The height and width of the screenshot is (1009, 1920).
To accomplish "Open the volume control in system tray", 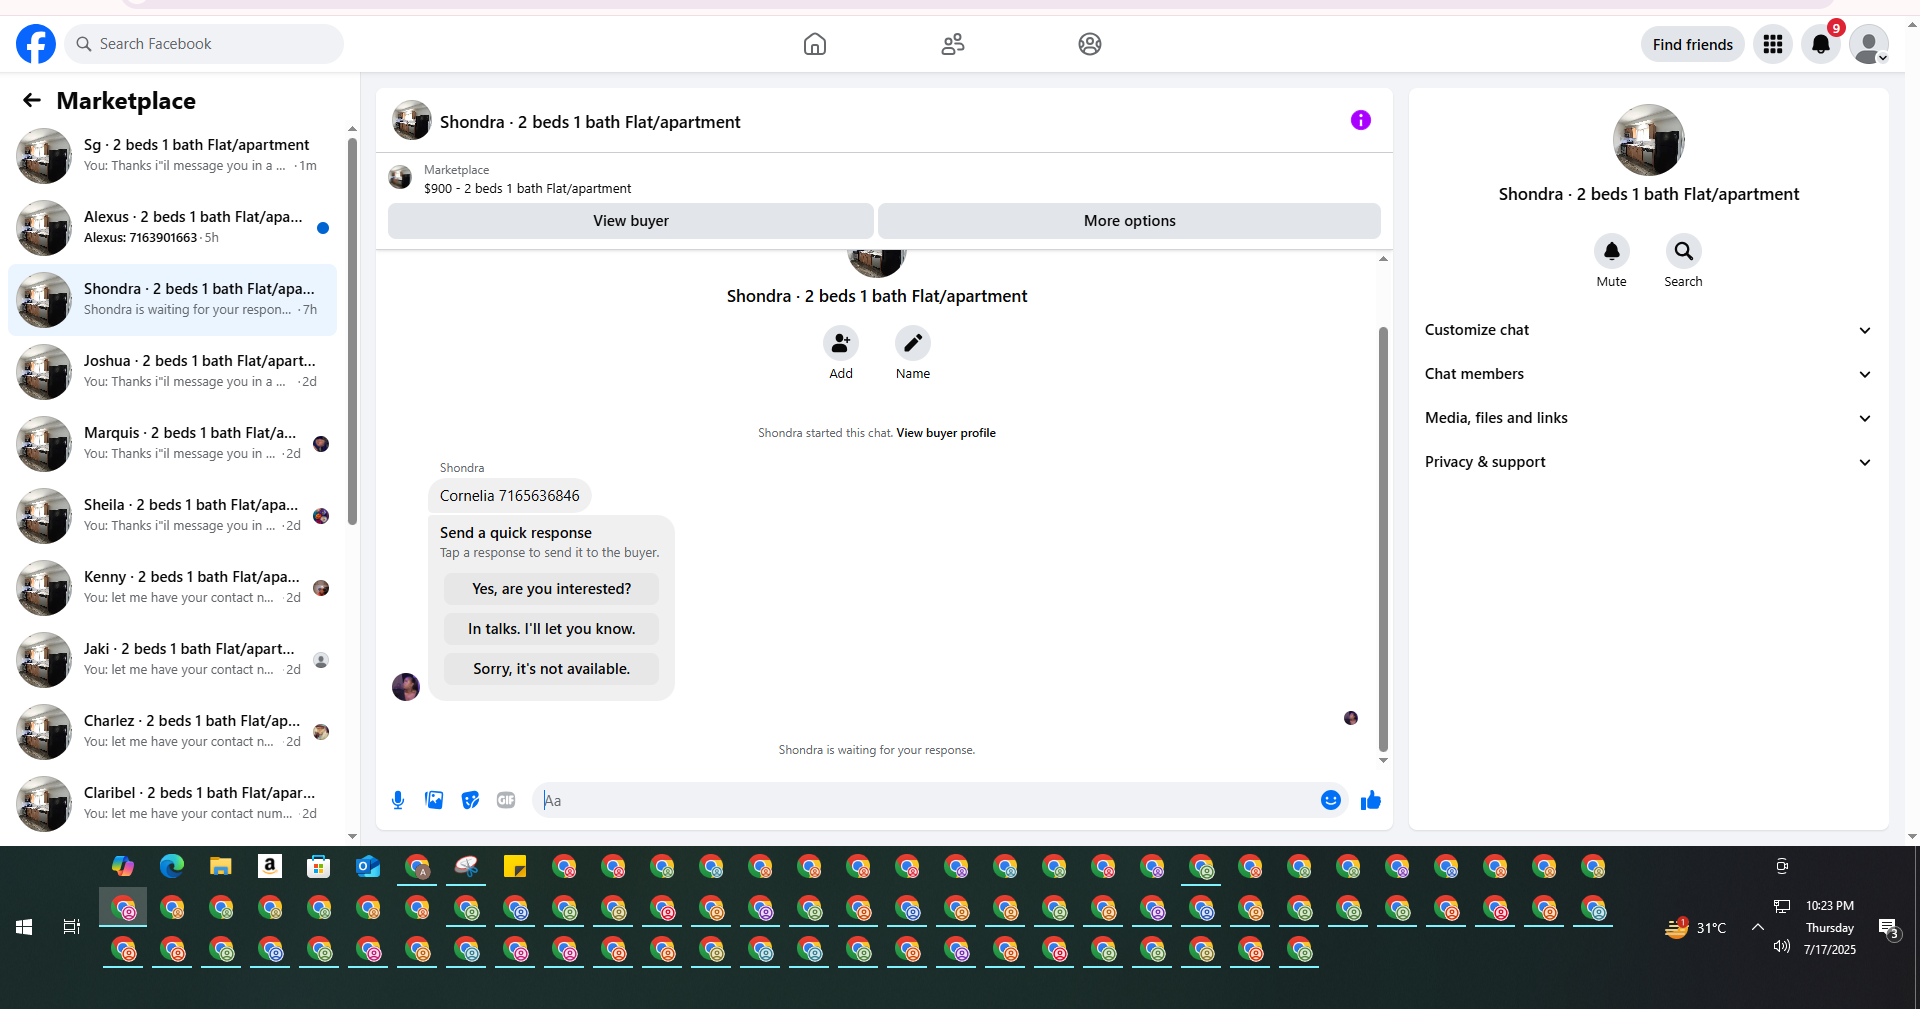I will 1782,946.
